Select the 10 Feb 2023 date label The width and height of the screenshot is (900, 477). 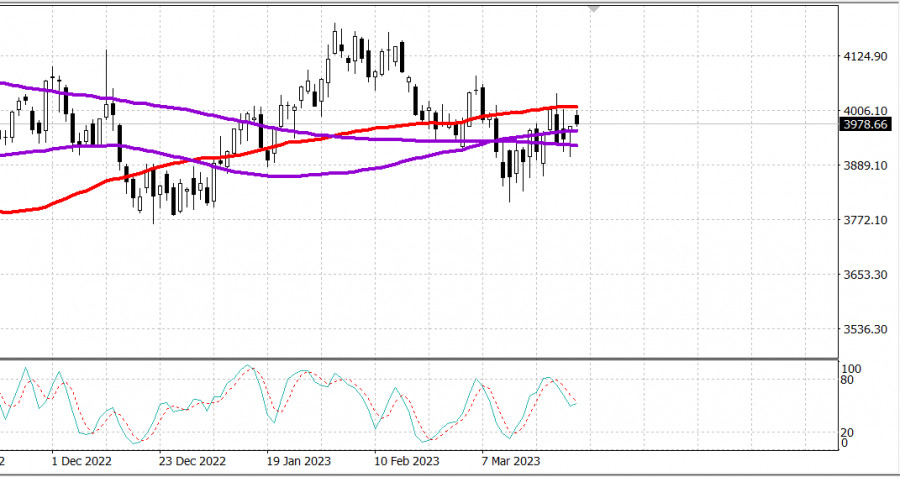pos(407,462)
